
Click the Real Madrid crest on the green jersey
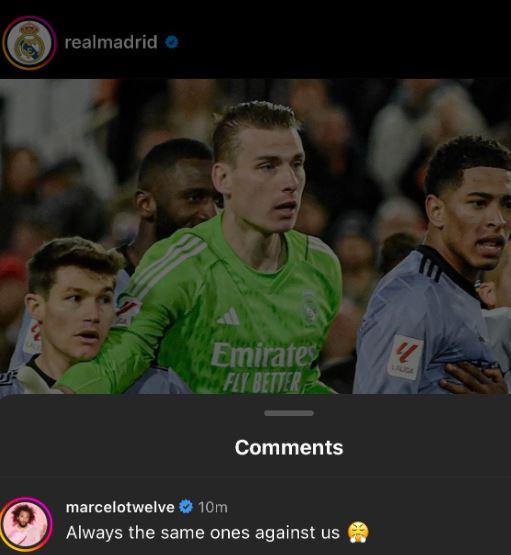click(310, 308)
